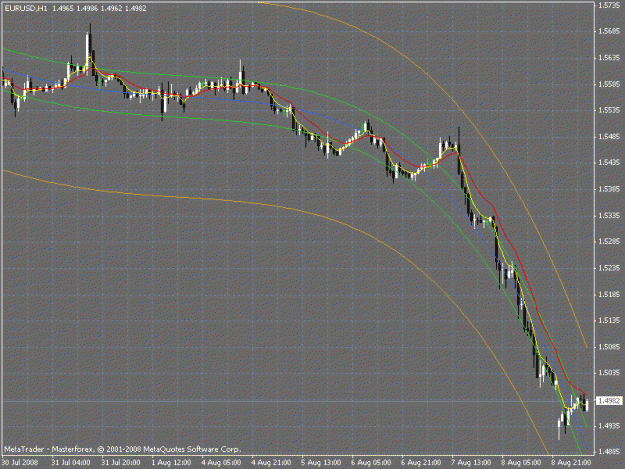The width and height of the screenshot is (625, 469).
Task: Click price scale value 1.5285
Action: [x=609, y=241]
